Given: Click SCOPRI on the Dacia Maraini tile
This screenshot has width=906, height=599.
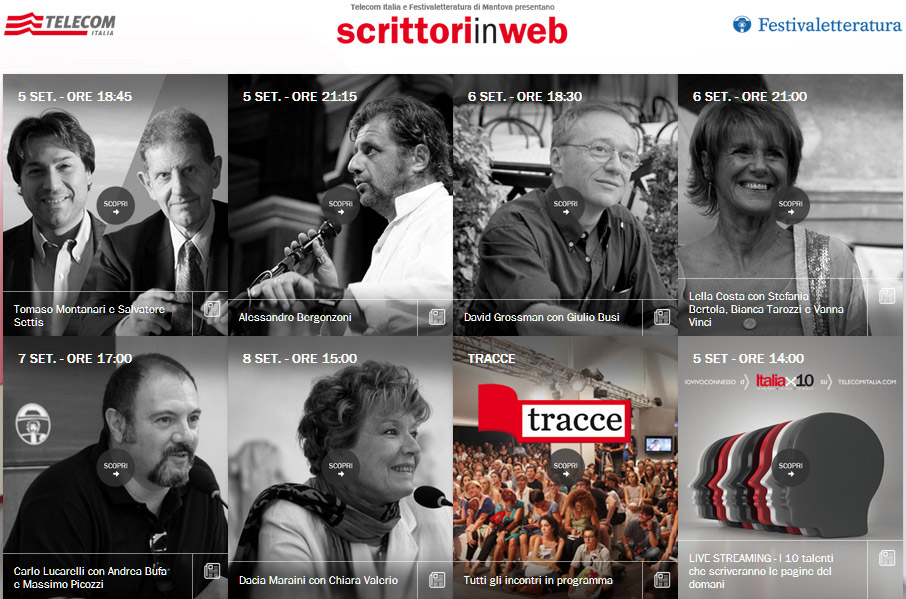Looking at the screenshot, I should (x=340, y=467).
